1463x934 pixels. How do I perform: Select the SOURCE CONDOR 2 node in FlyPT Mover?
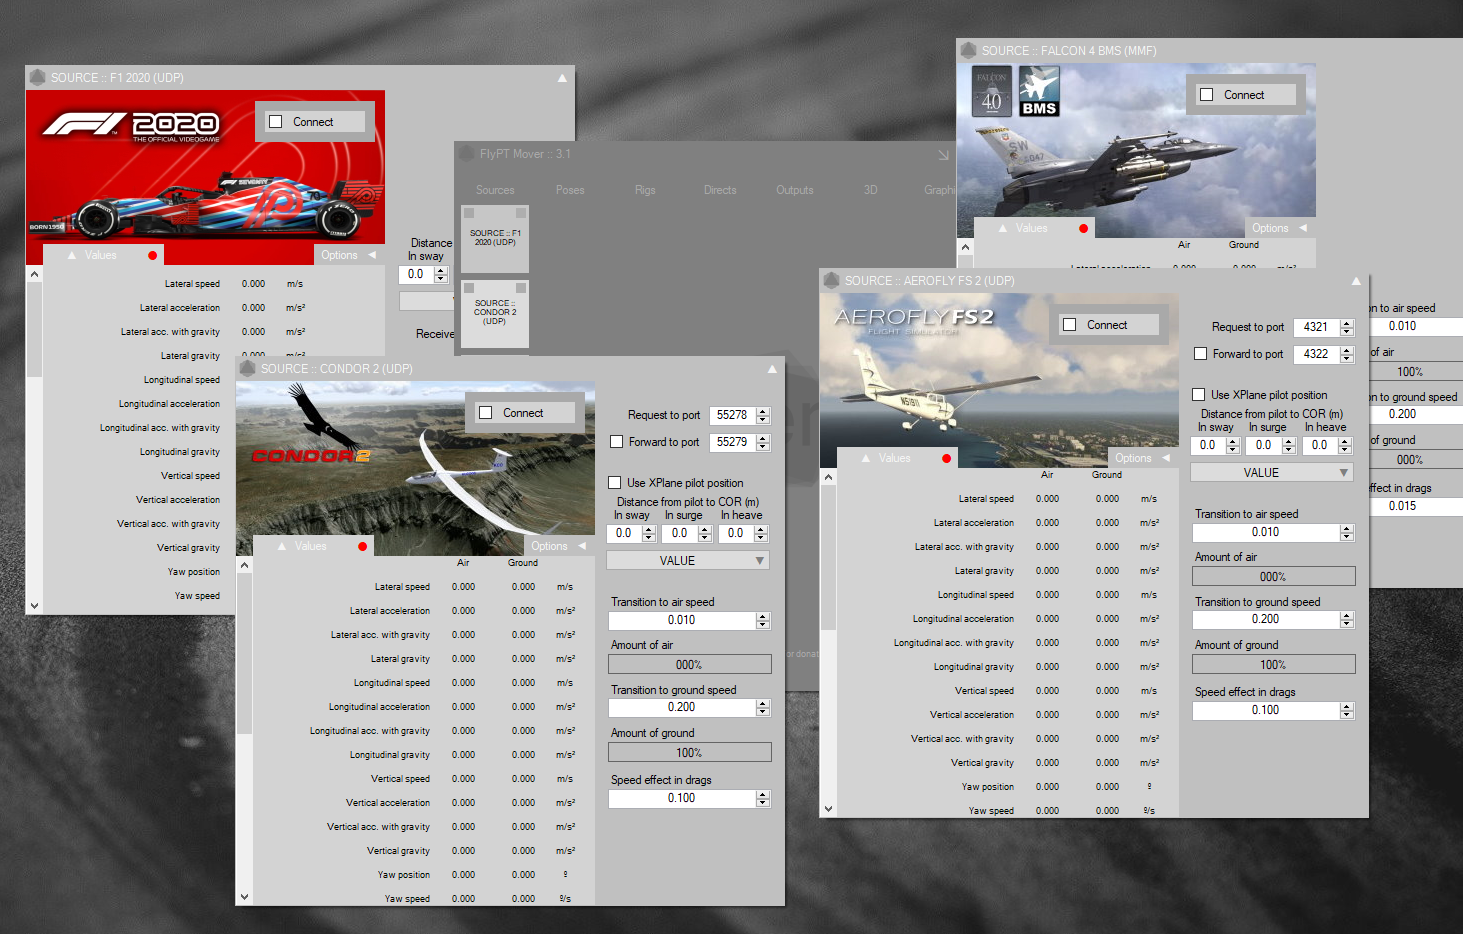495,312
